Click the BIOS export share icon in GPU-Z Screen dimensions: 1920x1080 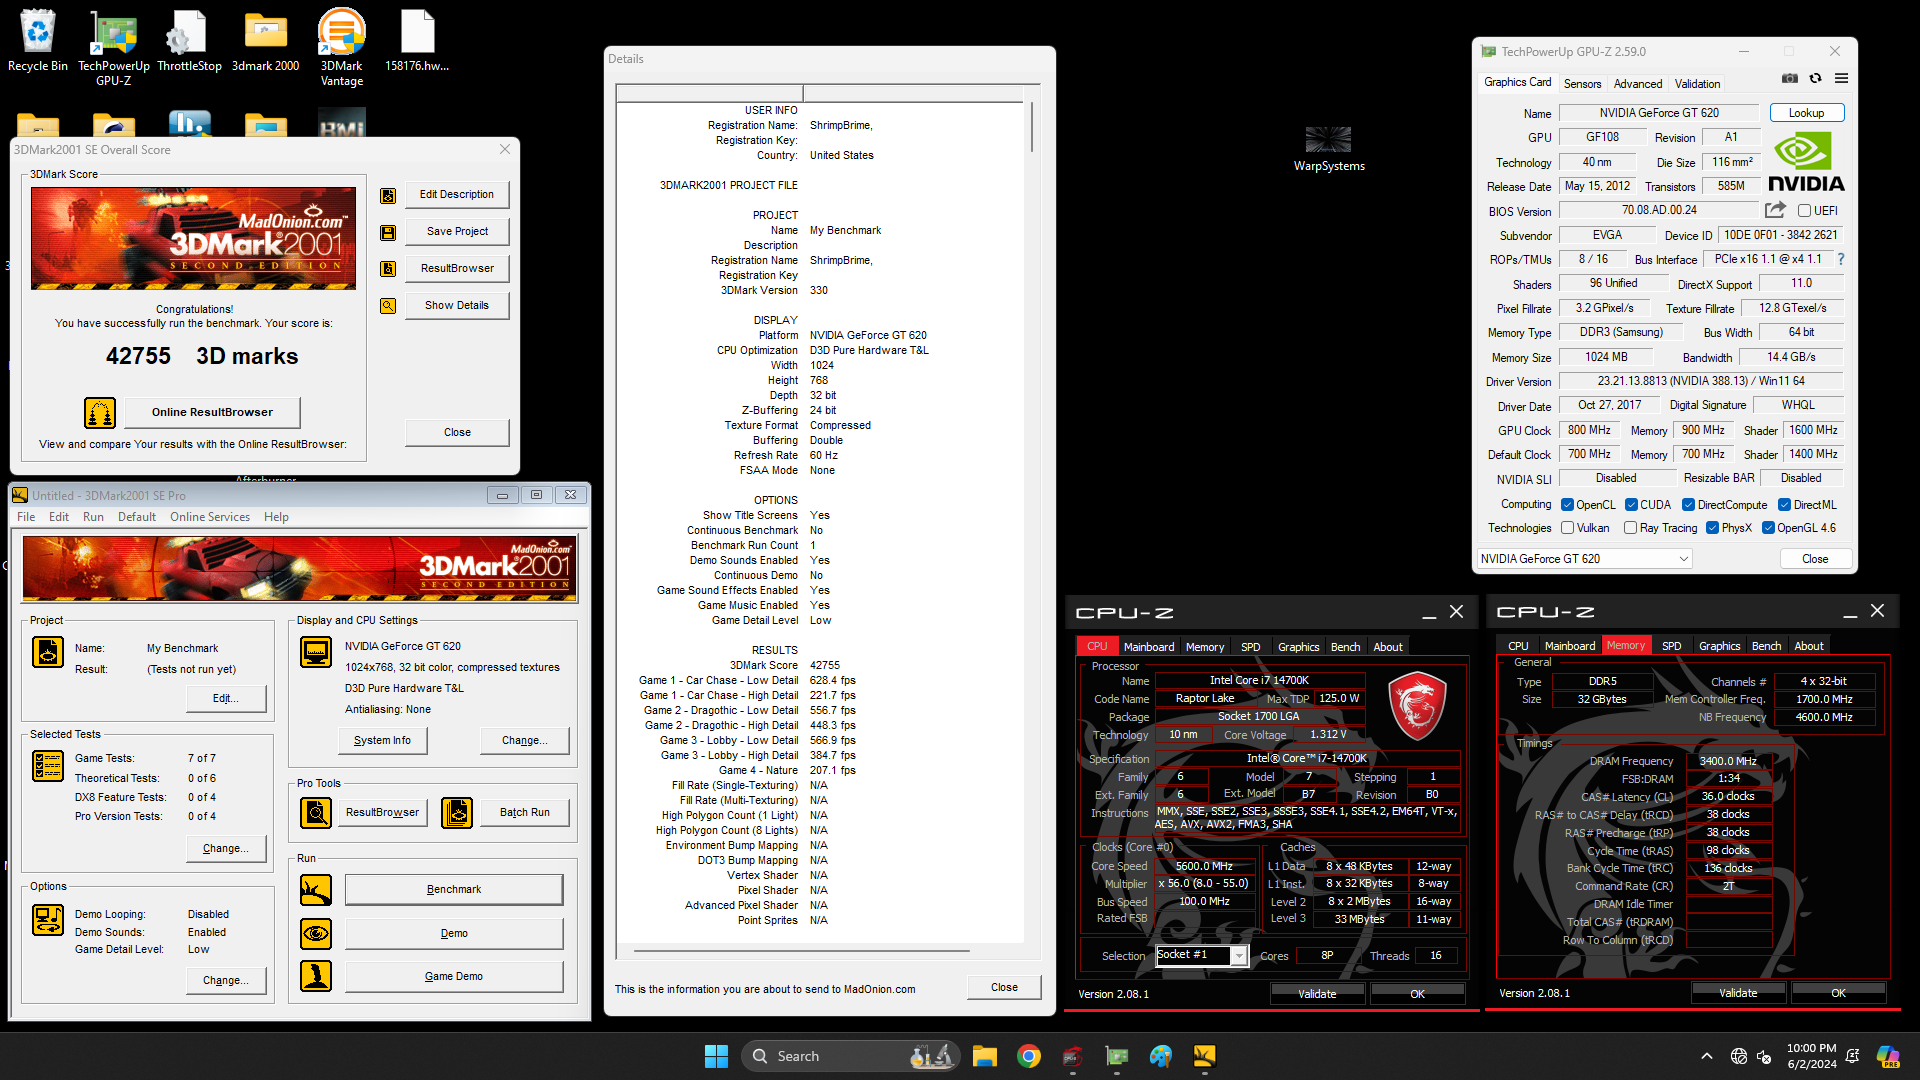(1775, 210)
